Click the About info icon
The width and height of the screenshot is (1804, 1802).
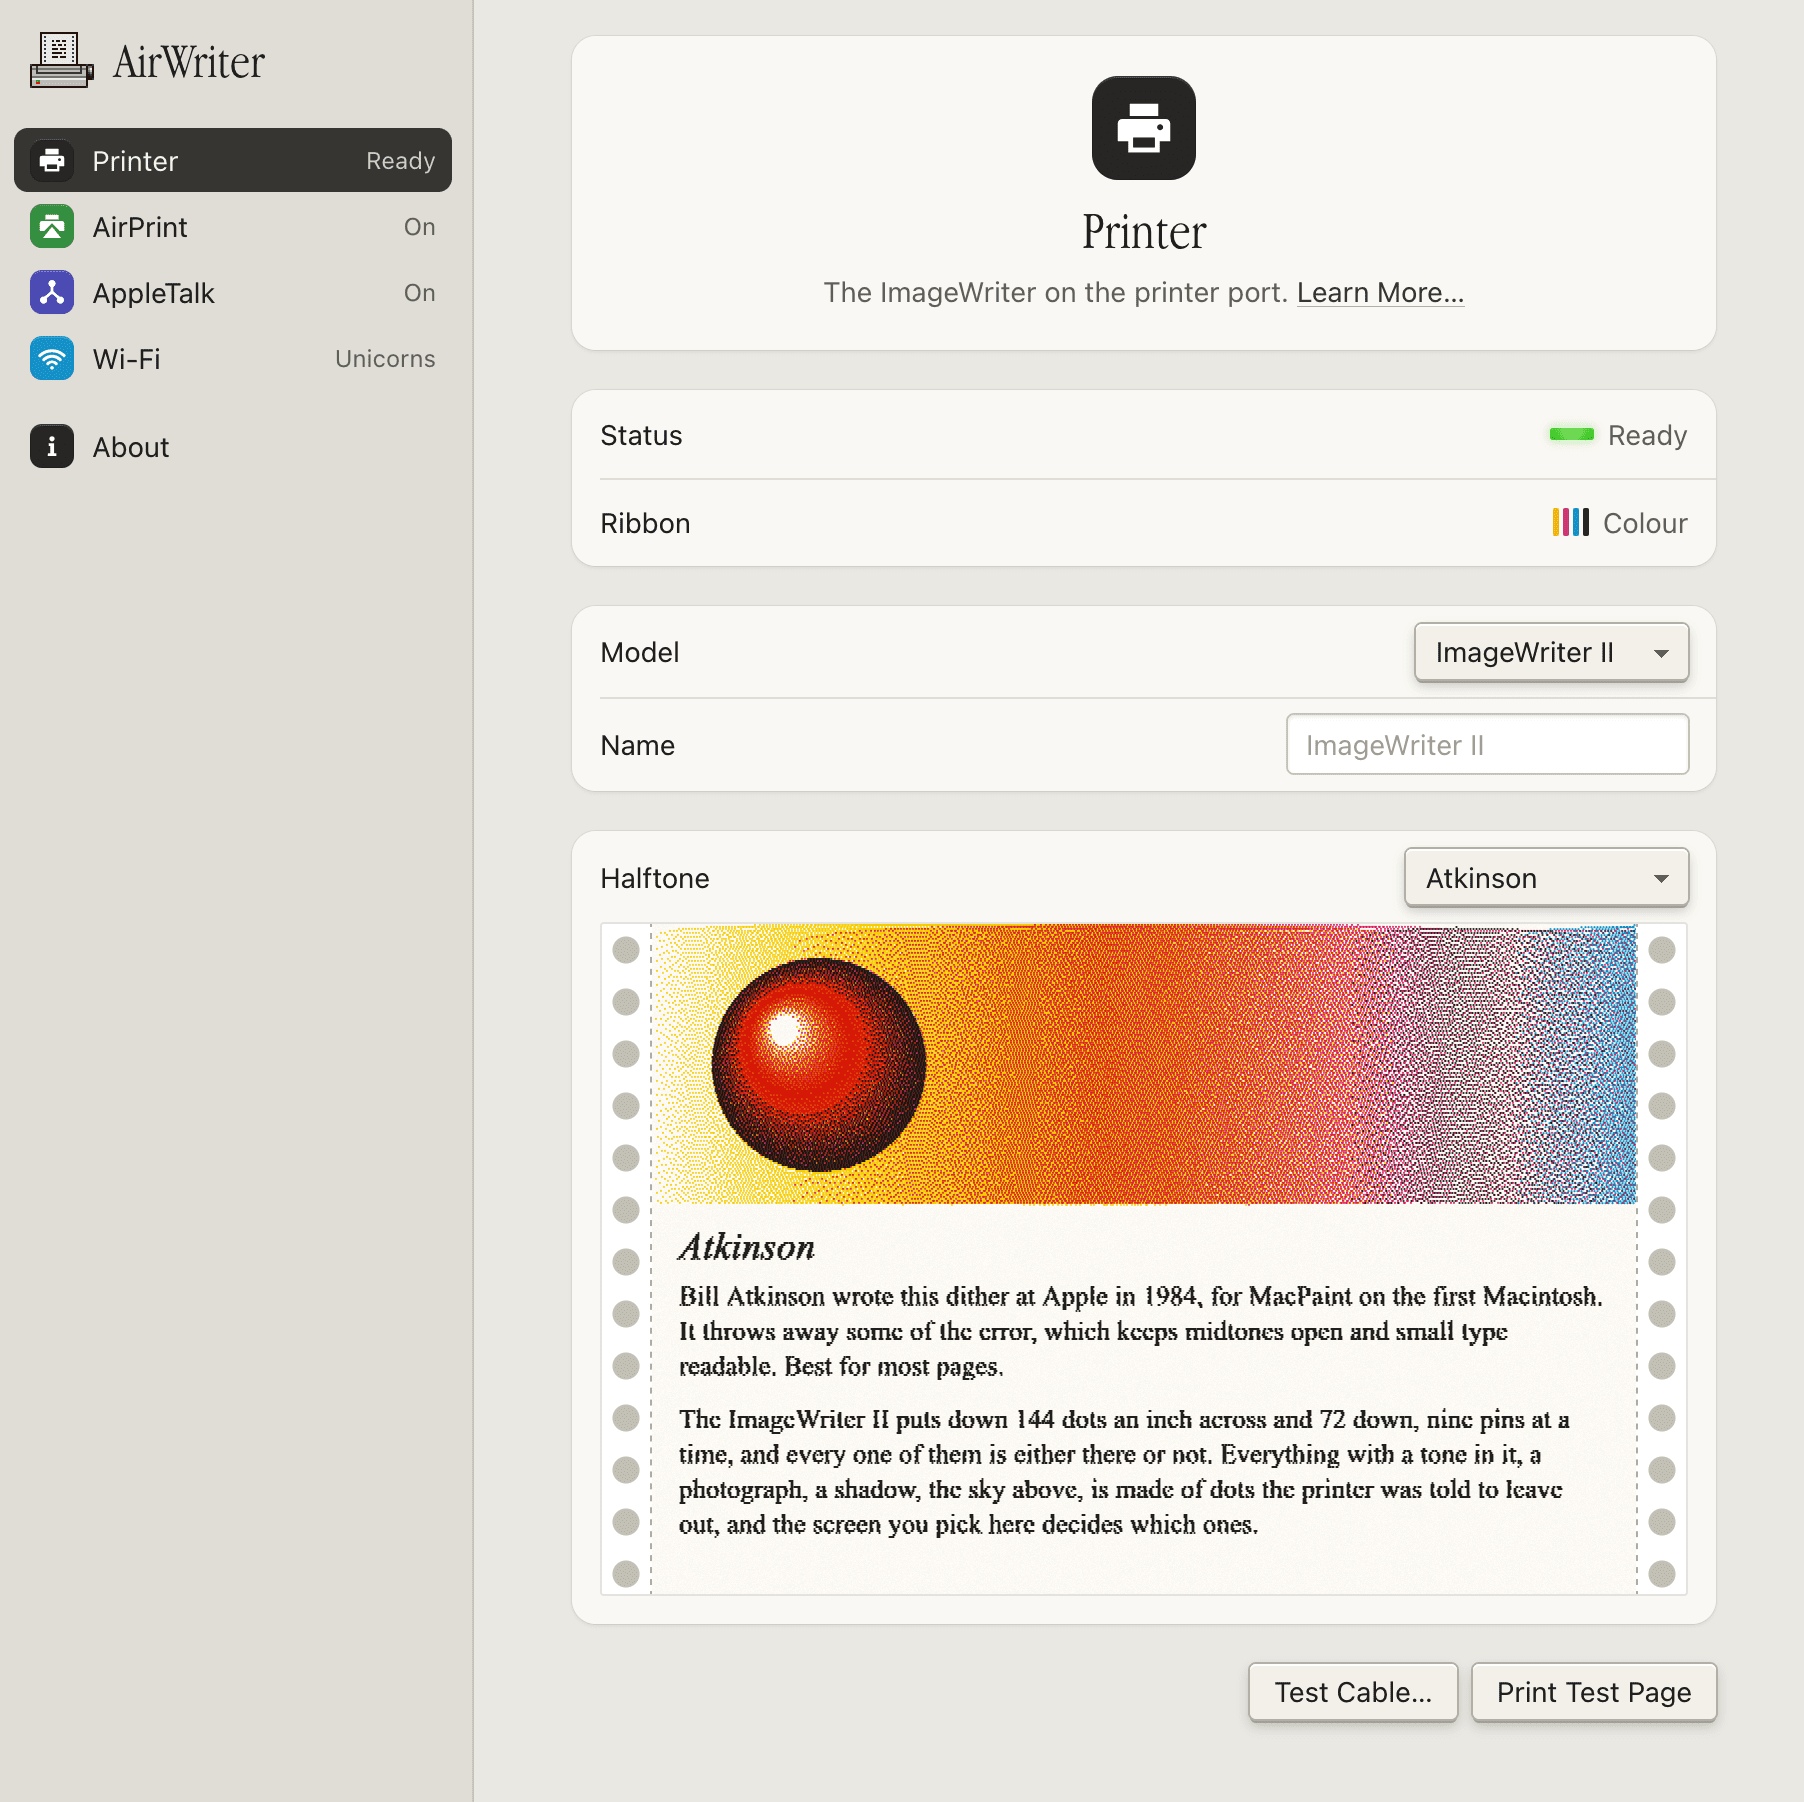coord(52,446)
